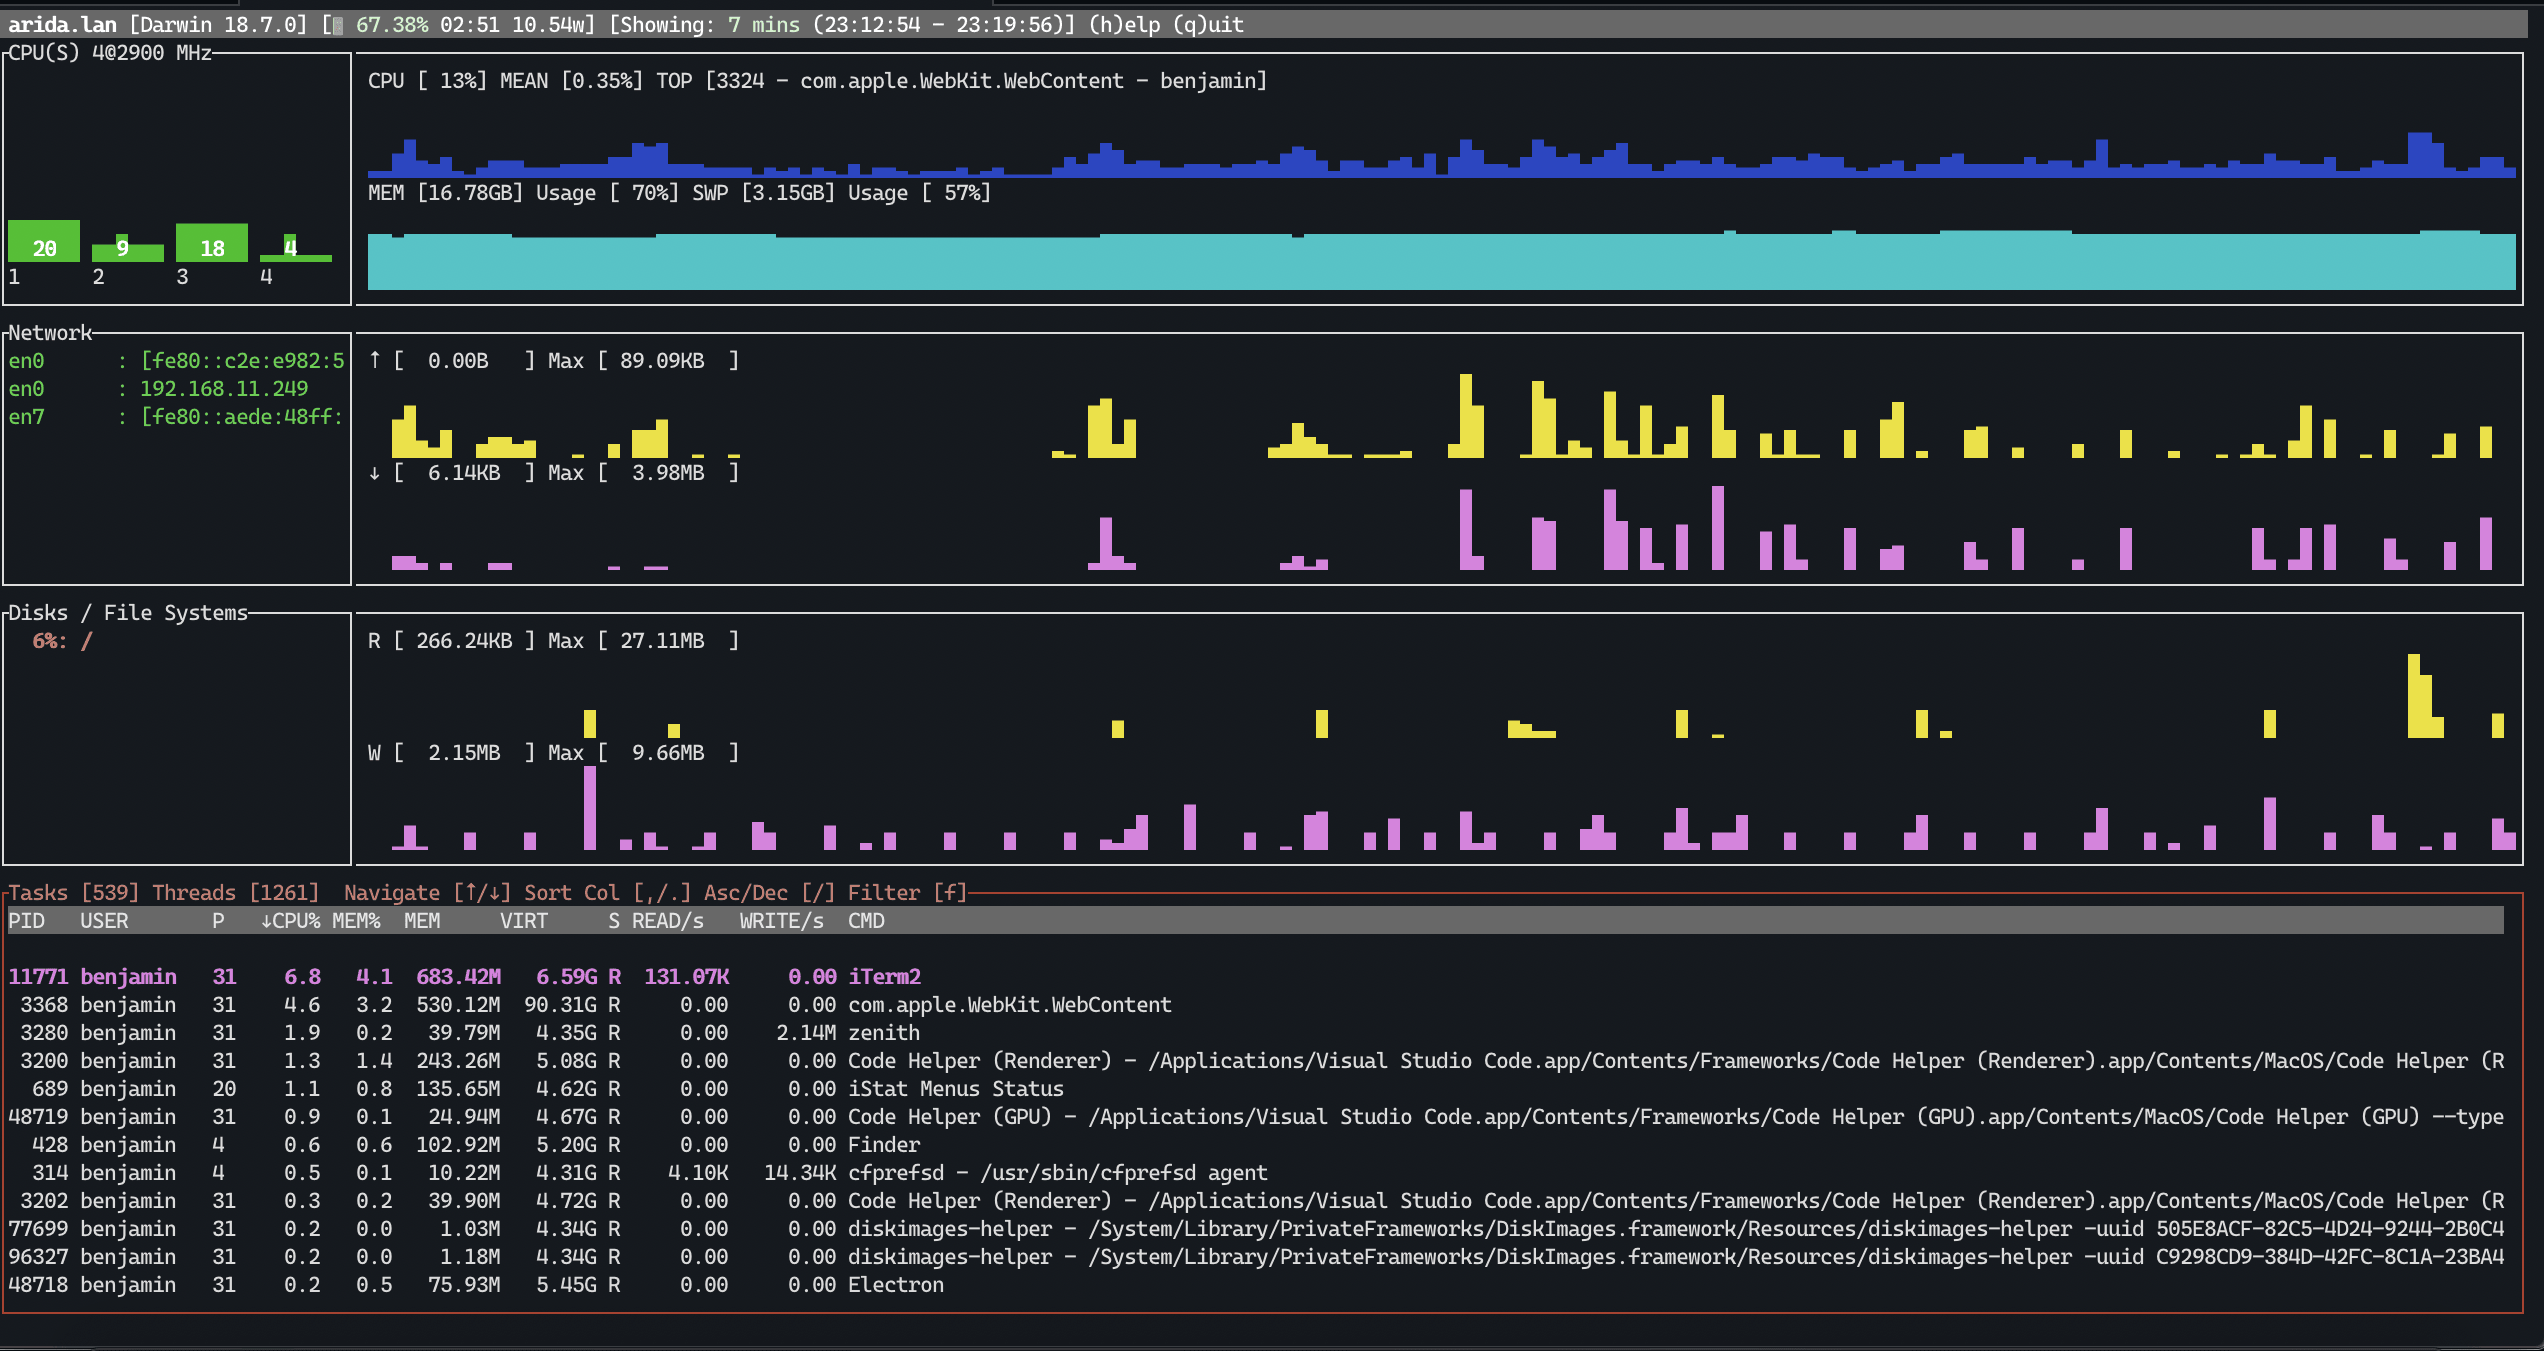Select the MEM% column header
This screenshot has height=1351, width=2544.
click(x=356, y=921)
